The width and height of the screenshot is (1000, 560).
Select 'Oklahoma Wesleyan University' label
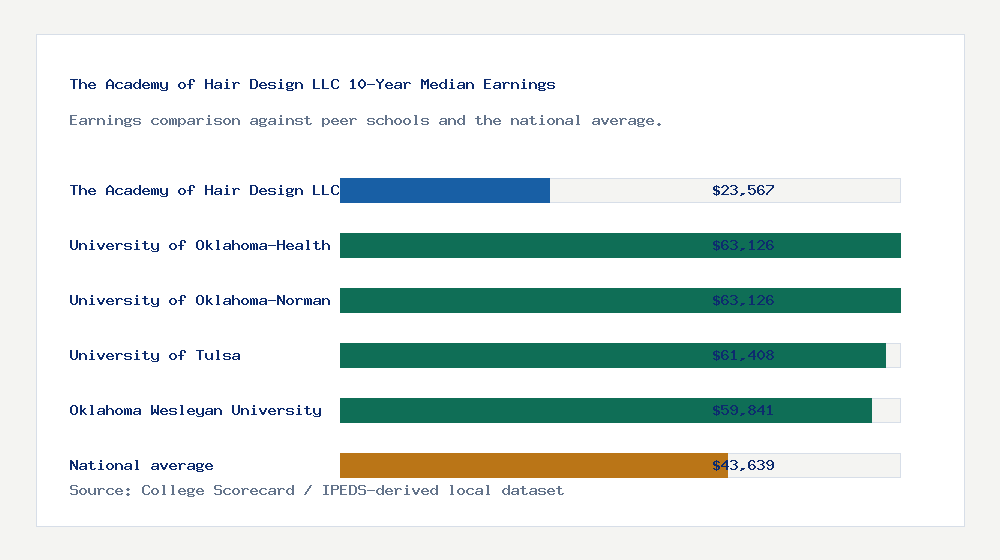(196, 410)
